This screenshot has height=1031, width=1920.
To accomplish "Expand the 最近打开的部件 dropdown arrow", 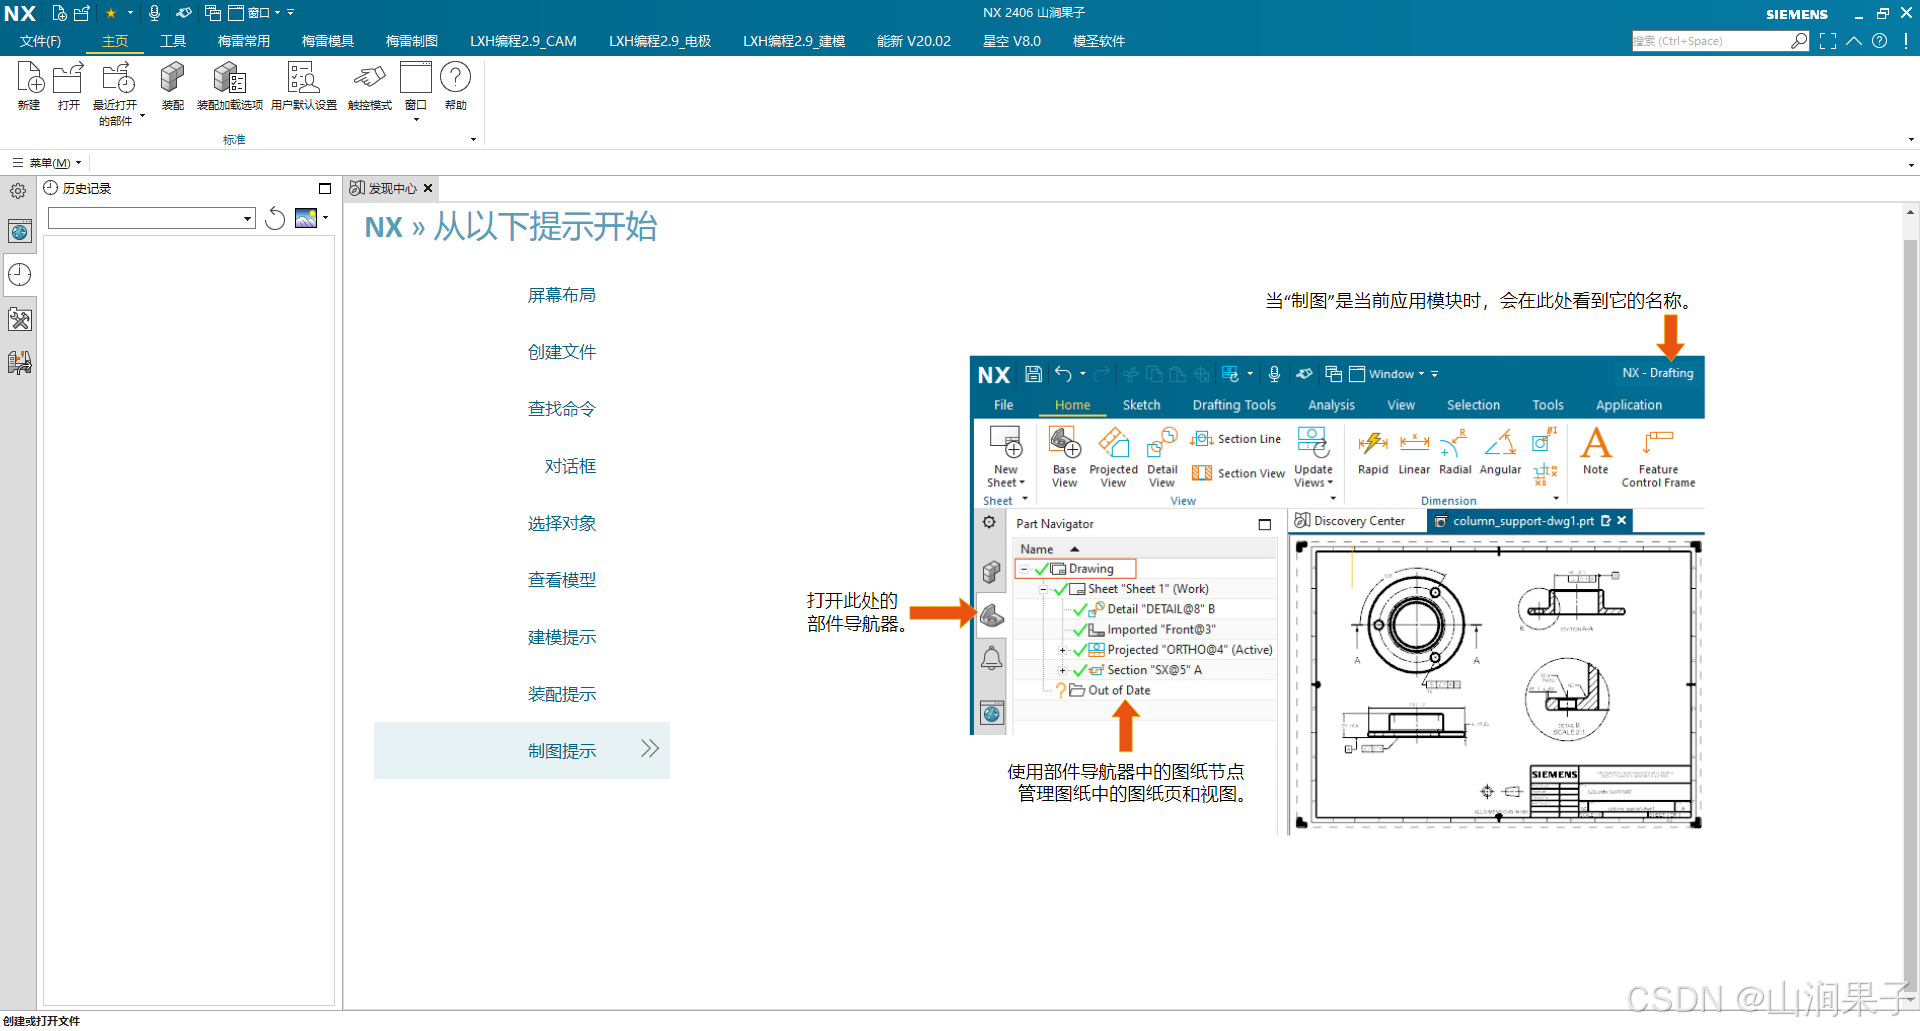I will (142, 116).
